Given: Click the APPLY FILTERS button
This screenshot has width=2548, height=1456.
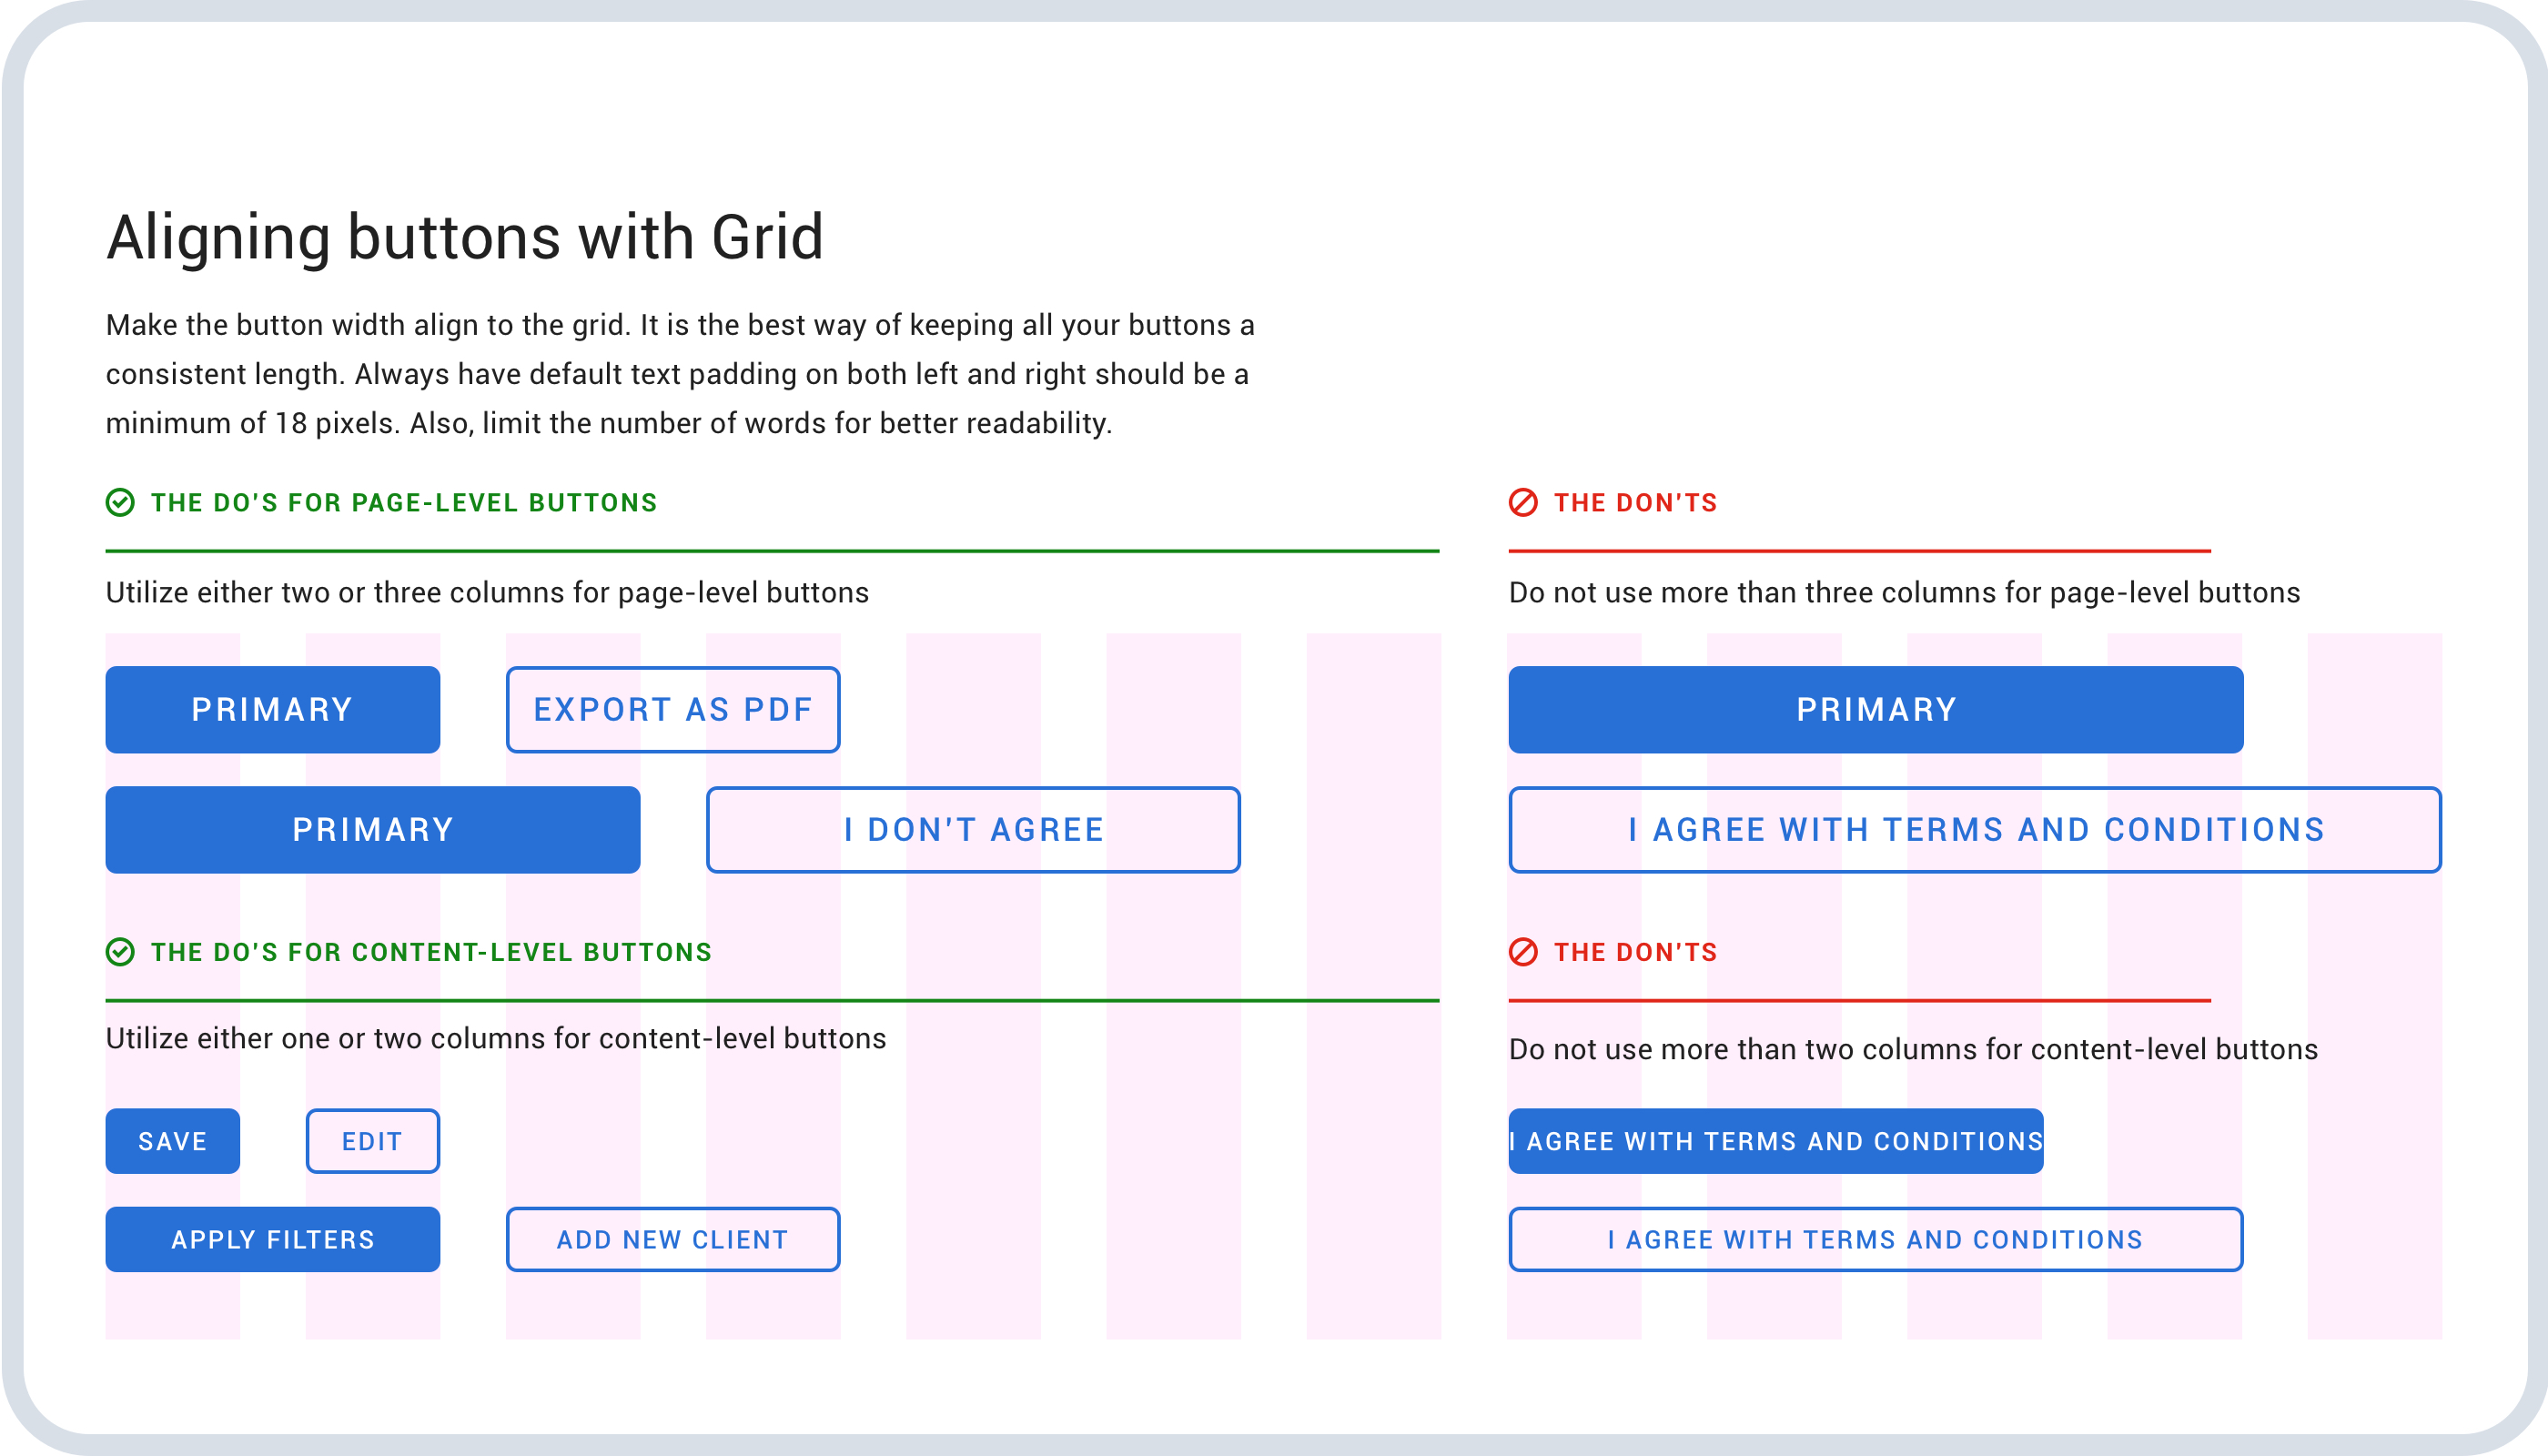Looking at the screenshot, I should click(x=273, y=1240).
